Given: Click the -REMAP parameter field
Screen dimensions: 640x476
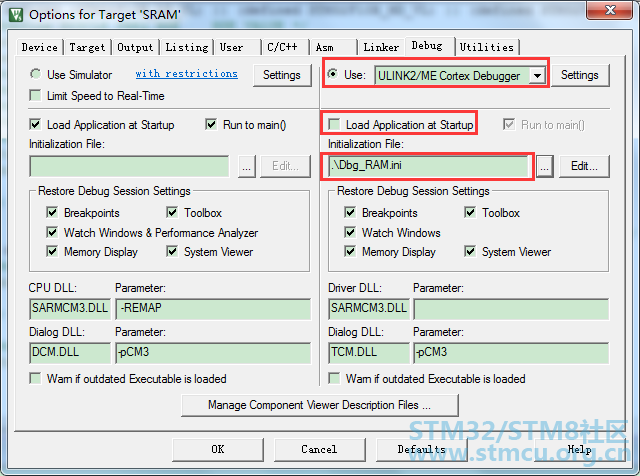Looking at the screenshot, I should [213, 309].
